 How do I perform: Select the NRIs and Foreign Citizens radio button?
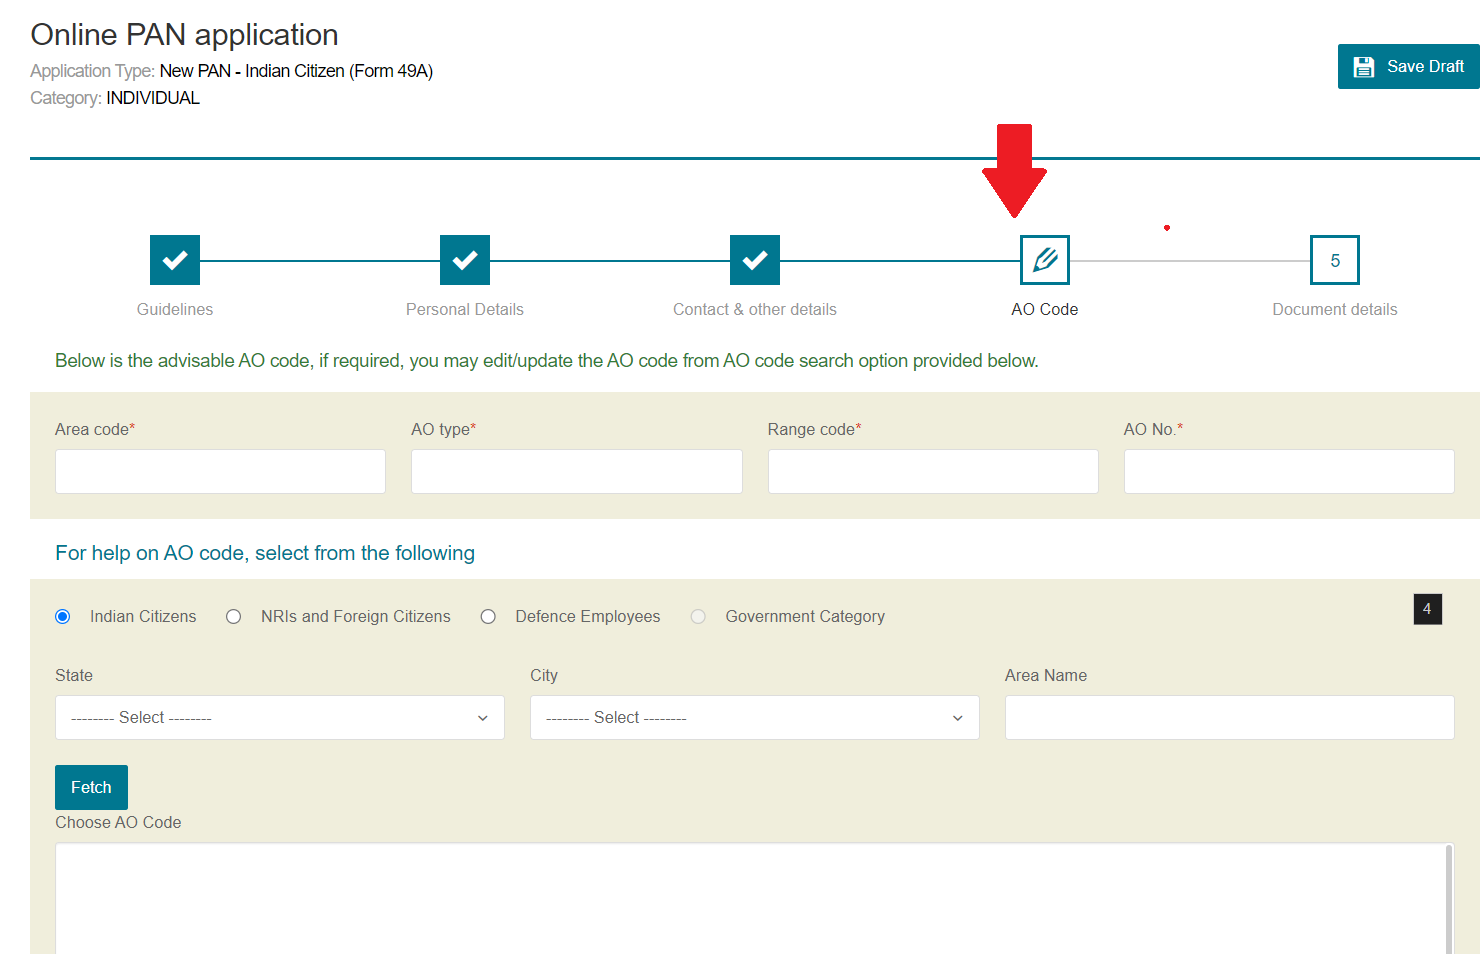233,616
